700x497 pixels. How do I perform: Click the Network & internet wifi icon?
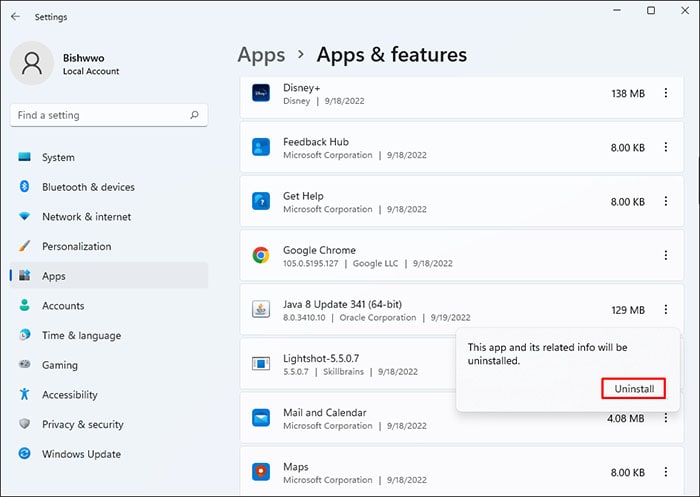click(x=25, y=216)
